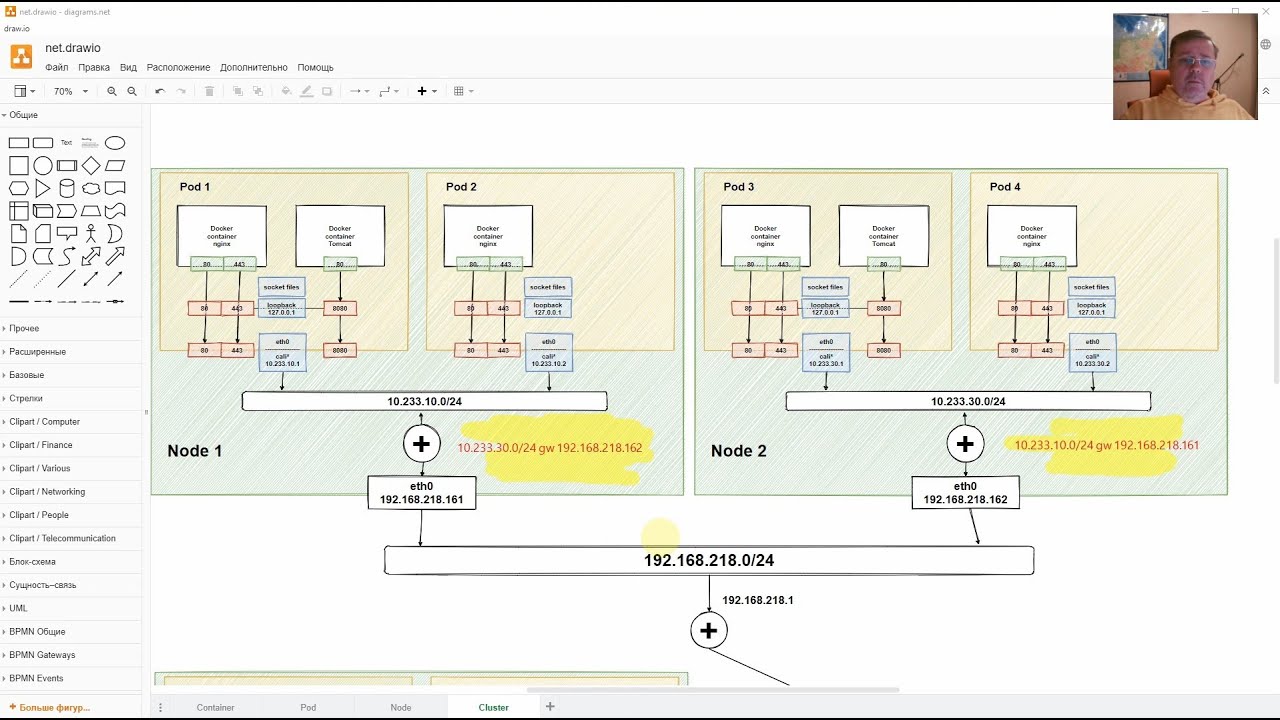This screenshot has height=720, width=1280.
Task: Click the Zoom Out magnifier icon
Action: (132, 91)
